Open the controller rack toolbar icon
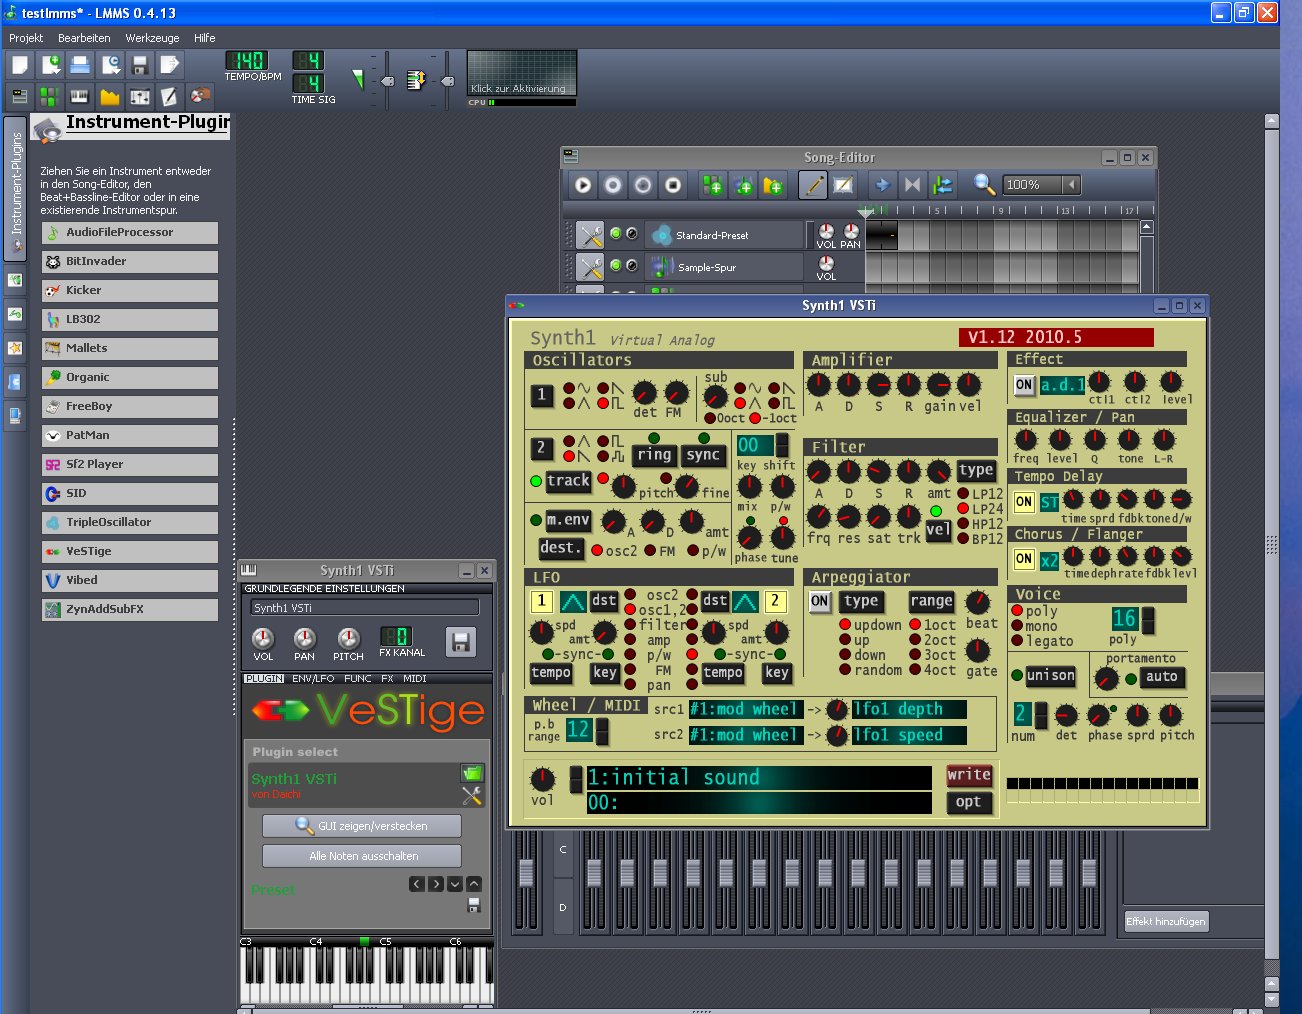1302x1014 pixels. pyautogui.click(x=200, y=96)
